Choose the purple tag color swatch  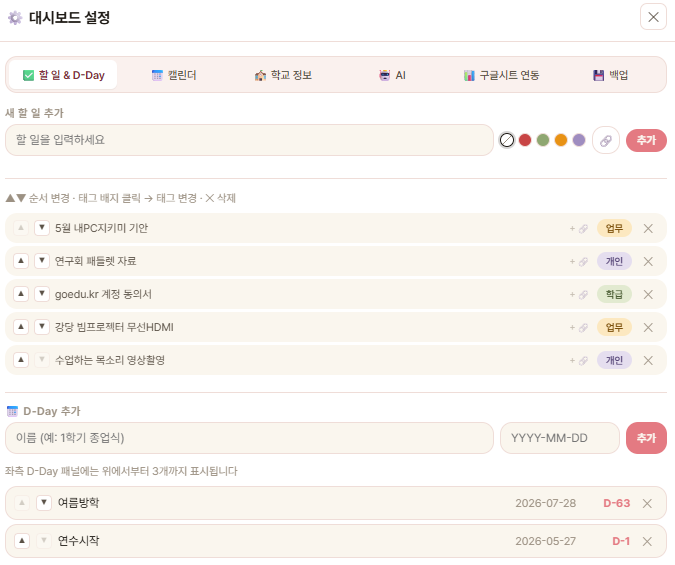click(579, 140)
